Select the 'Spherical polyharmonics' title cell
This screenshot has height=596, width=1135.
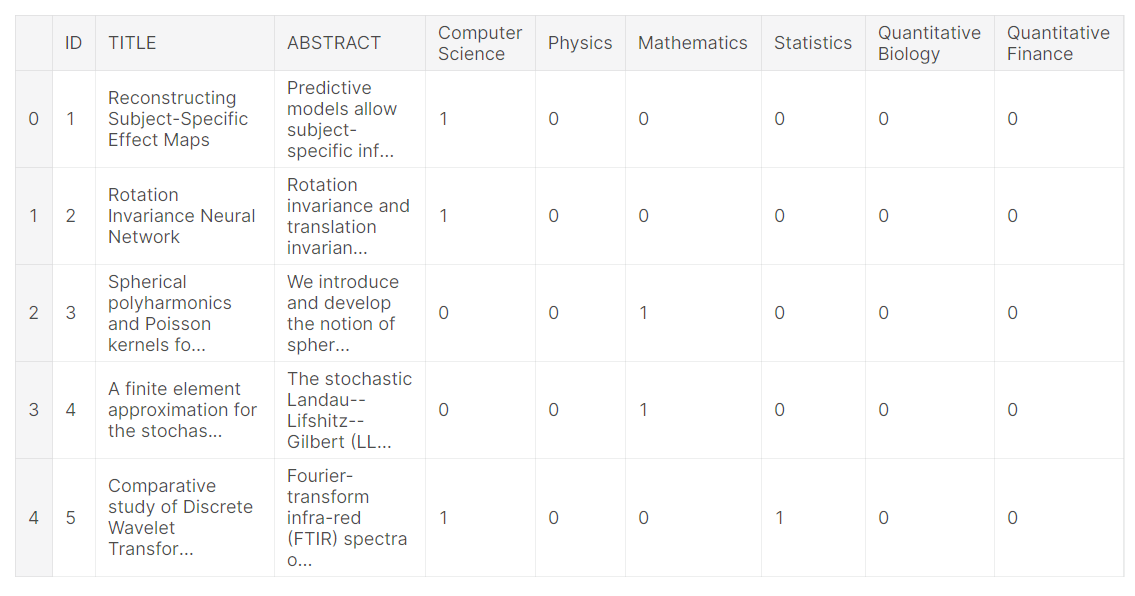click(x=185, y=313)
